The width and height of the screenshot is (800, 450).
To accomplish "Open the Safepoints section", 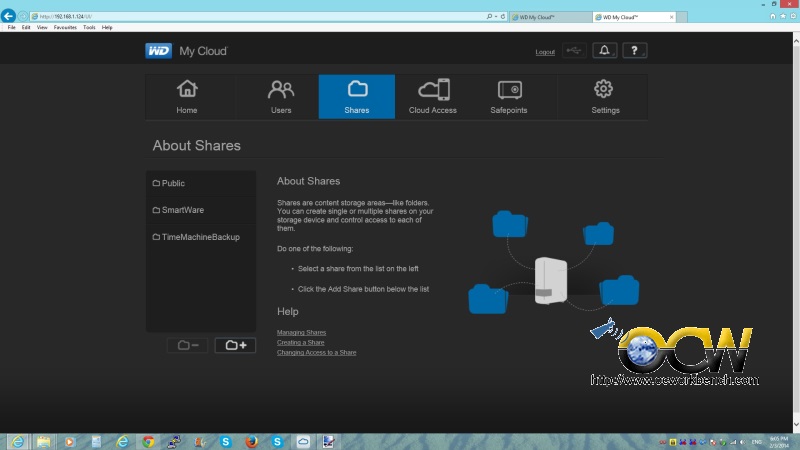I will [x=509, y=97].
